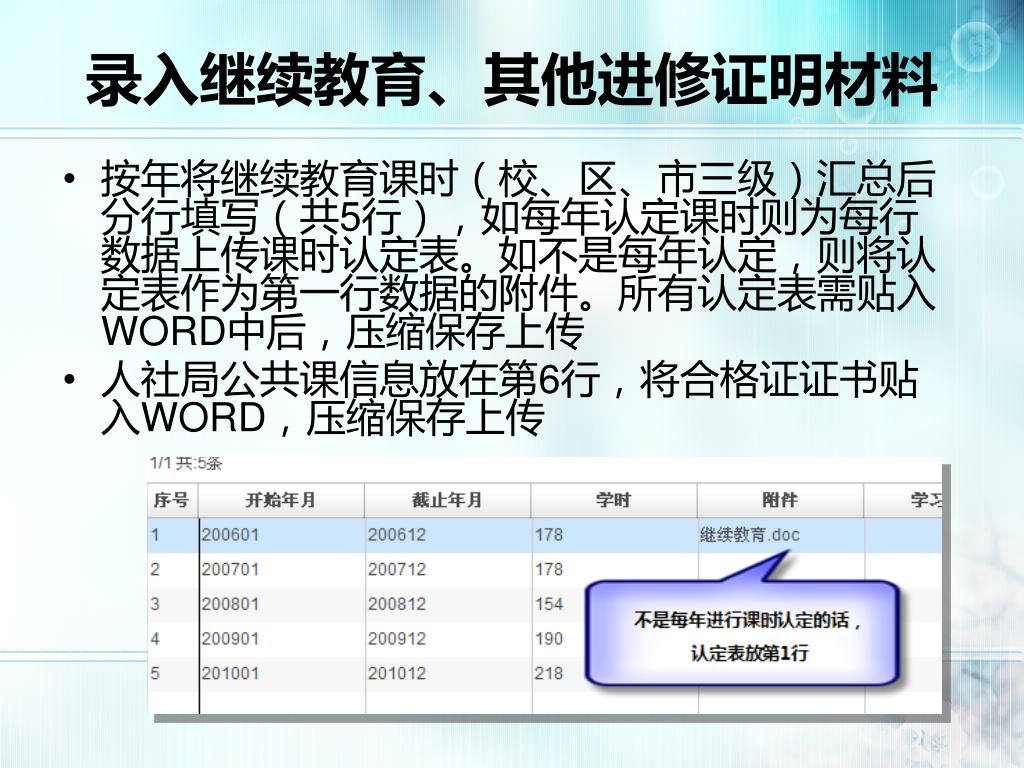The image size is (1024, 768).
Task: Sort by the 开始年月 column header
Action: pos(281,500)
